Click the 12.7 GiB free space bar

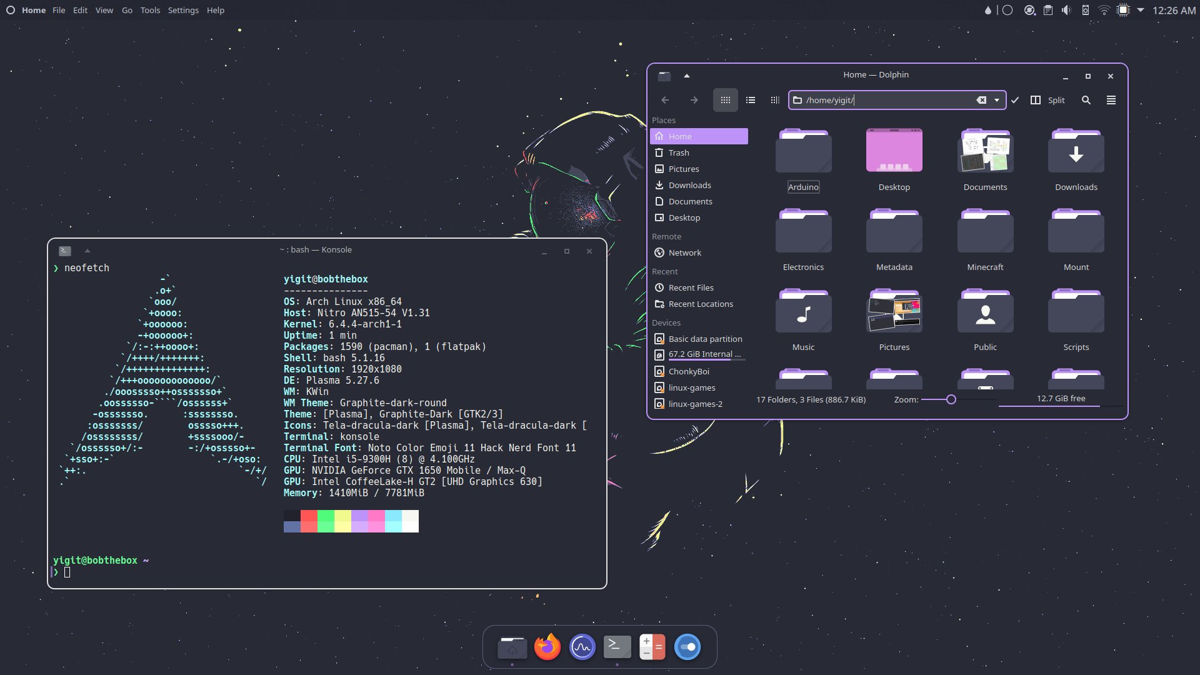pos(1061,399)
